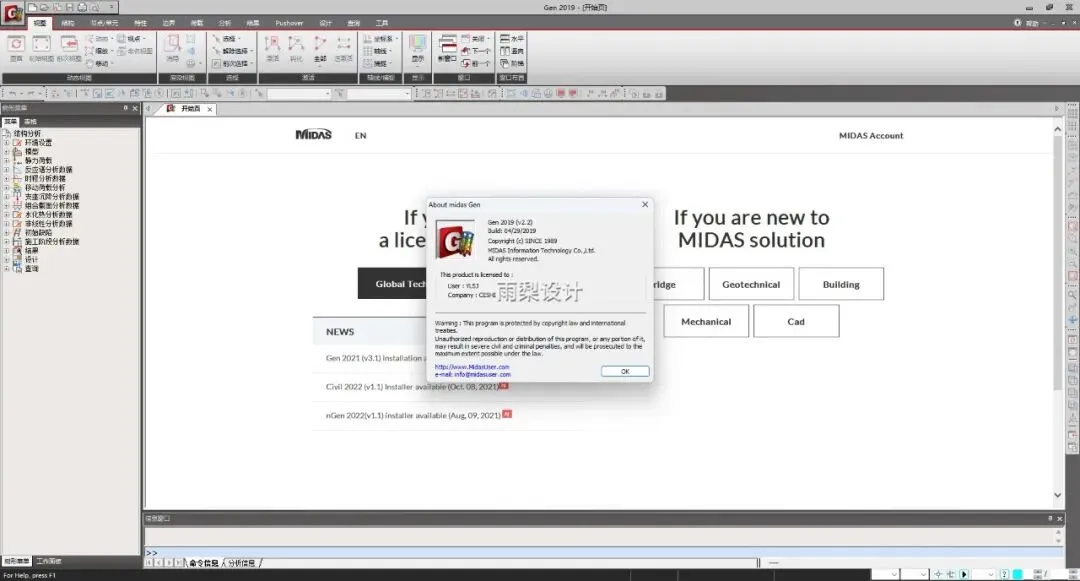Expand the 模型 tree node

tap(7, 151)
